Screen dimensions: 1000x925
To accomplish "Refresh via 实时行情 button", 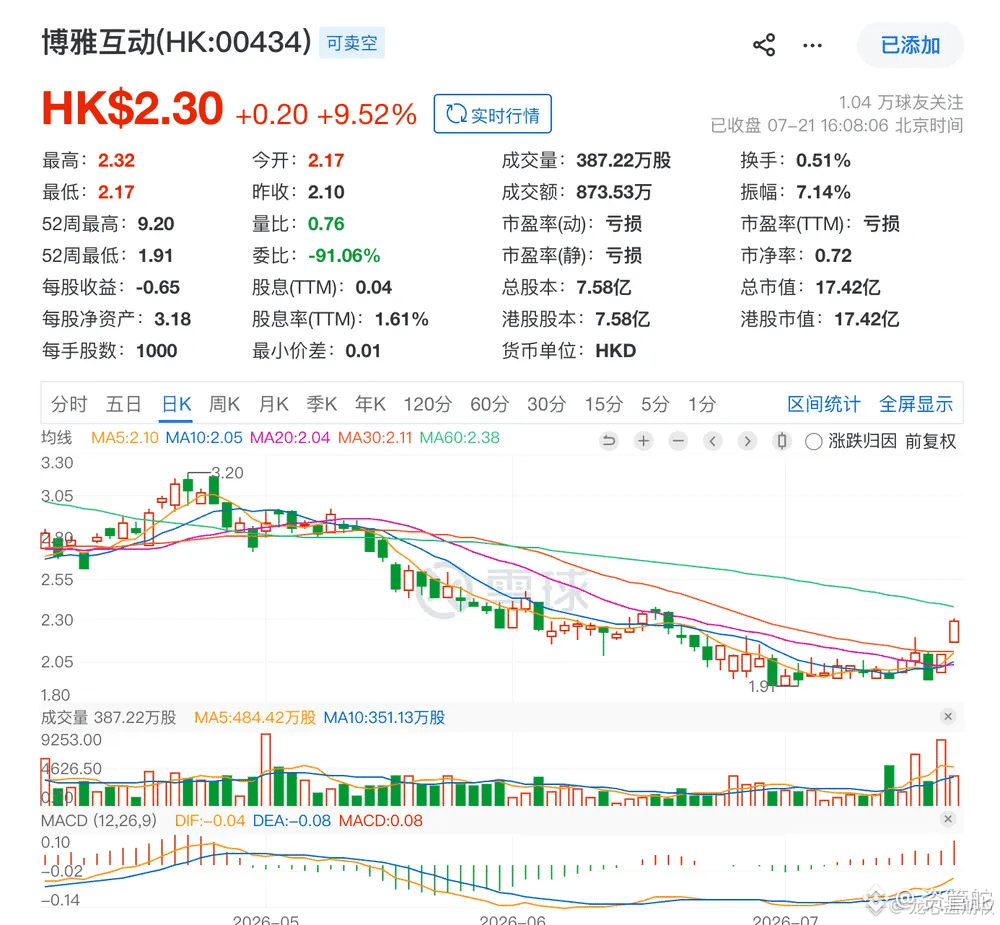I will coord(492,114).
